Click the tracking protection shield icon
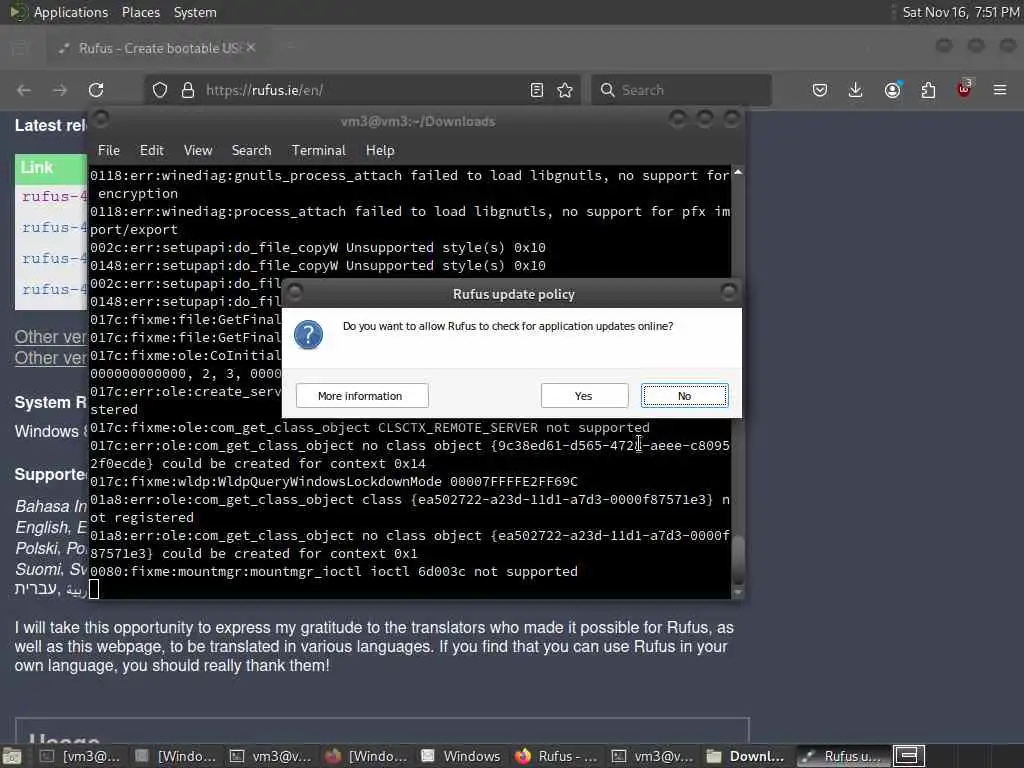 point(160,90)
